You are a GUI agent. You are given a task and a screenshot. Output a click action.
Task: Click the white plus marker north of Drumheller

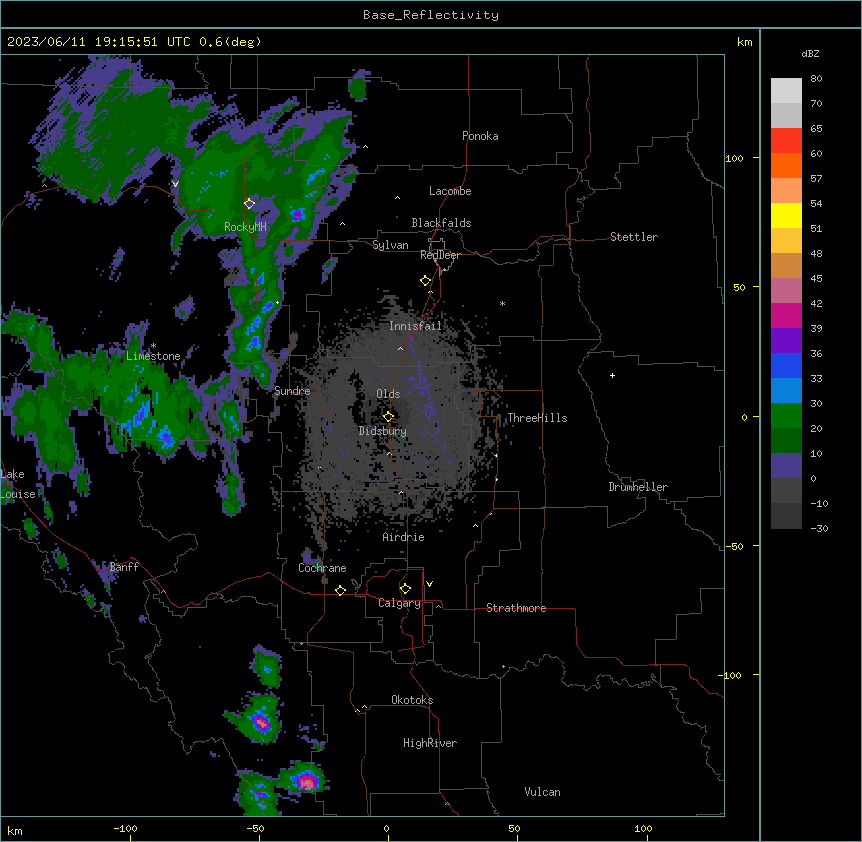[x=612, y=375]
